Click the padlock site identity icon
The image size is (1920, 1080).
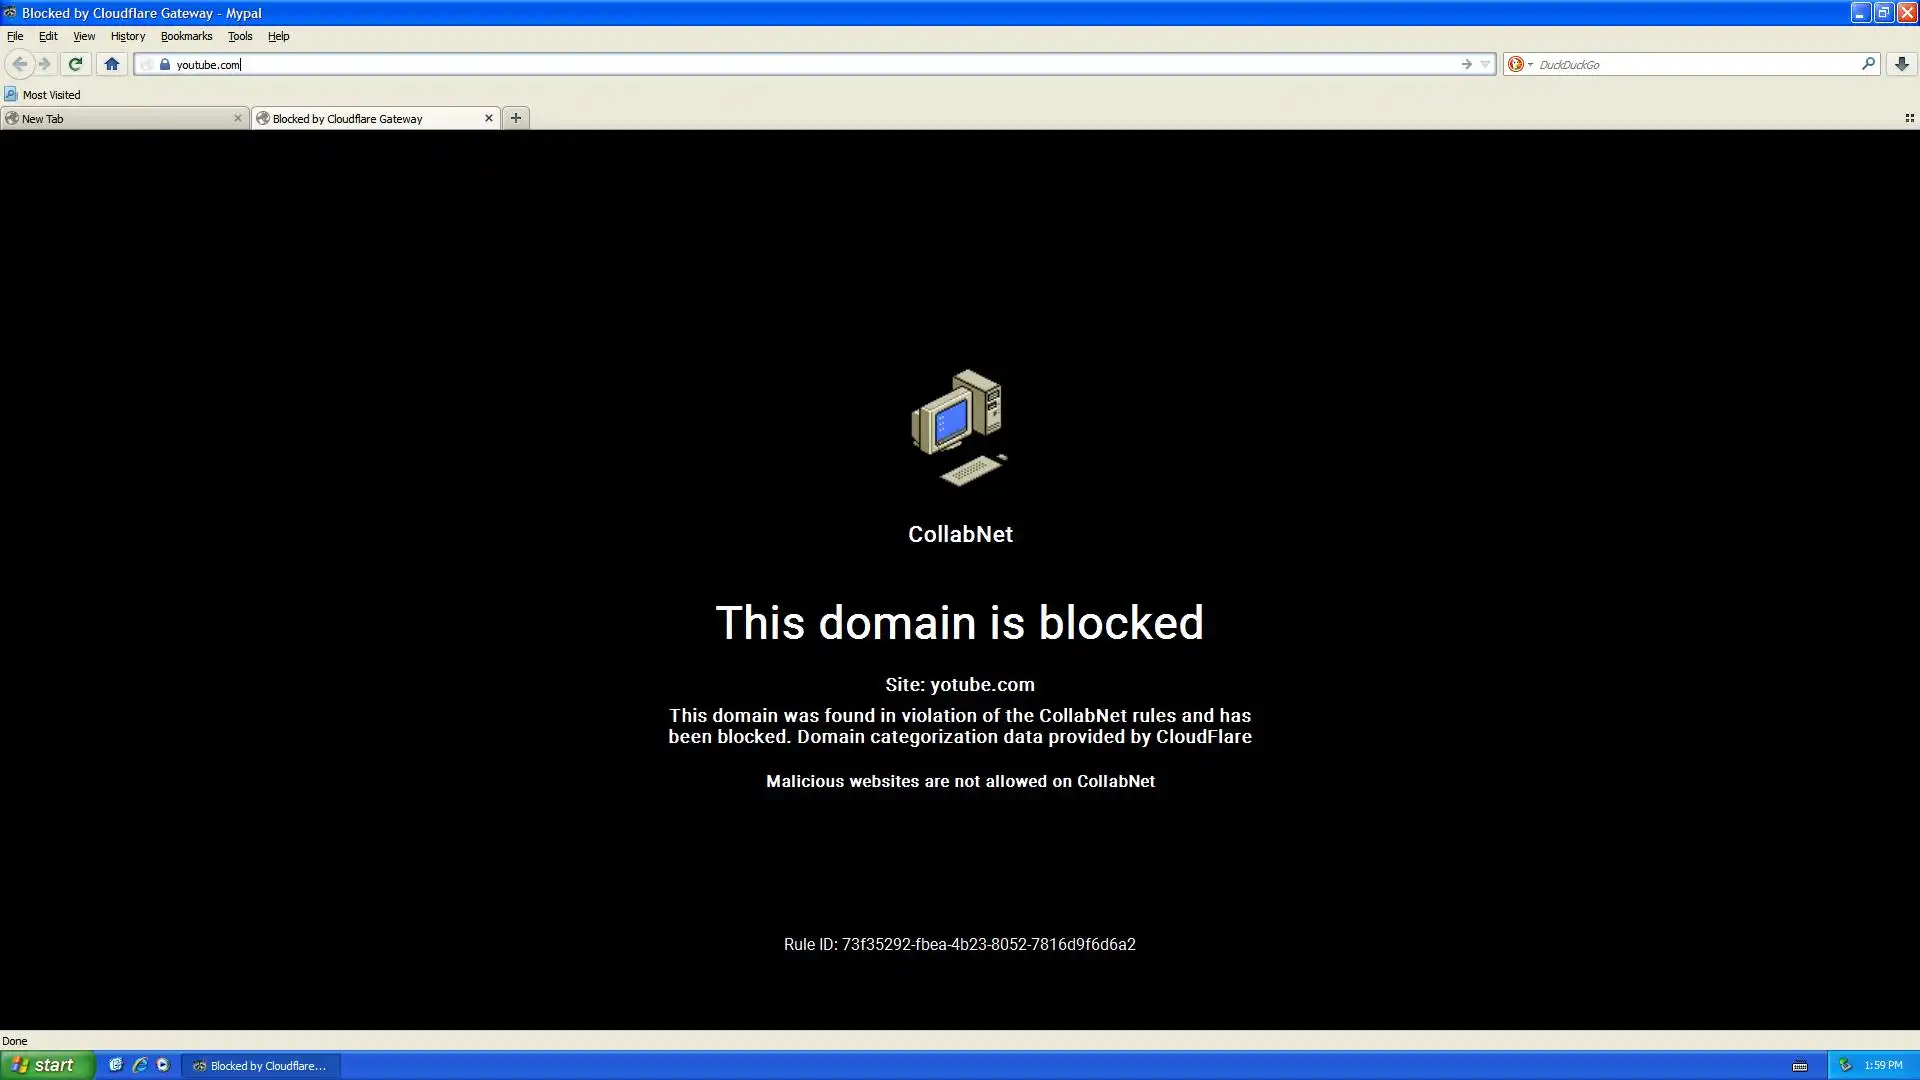click(x=165, y=64)
